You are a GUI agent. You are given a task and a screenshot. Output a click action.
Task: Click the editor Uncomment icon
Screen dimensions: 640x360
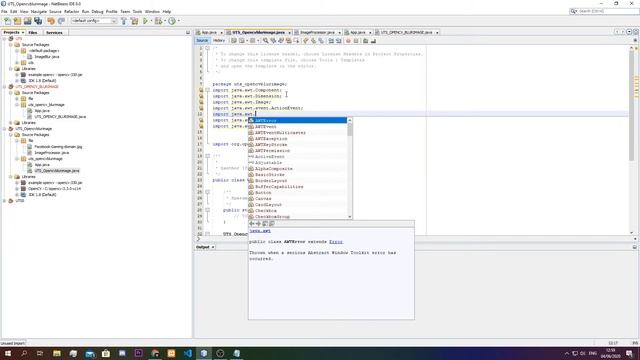pos(373,41)
